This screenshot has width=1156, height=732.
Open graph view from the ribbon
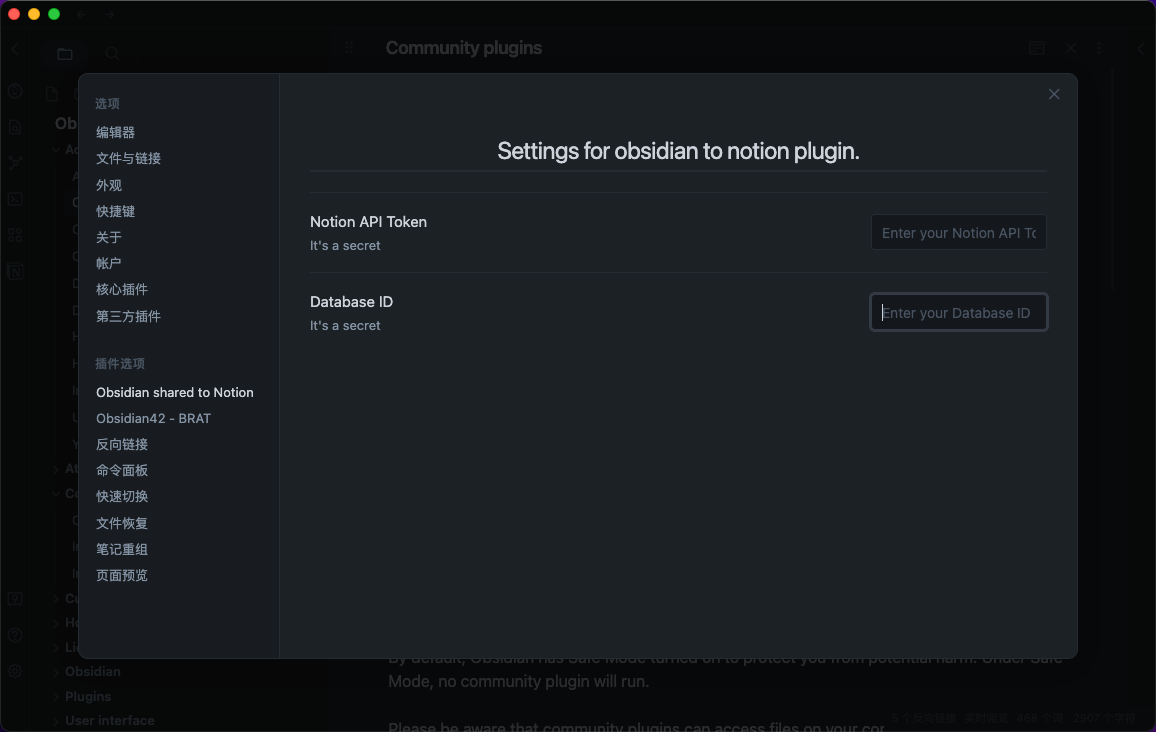[15, 163]
